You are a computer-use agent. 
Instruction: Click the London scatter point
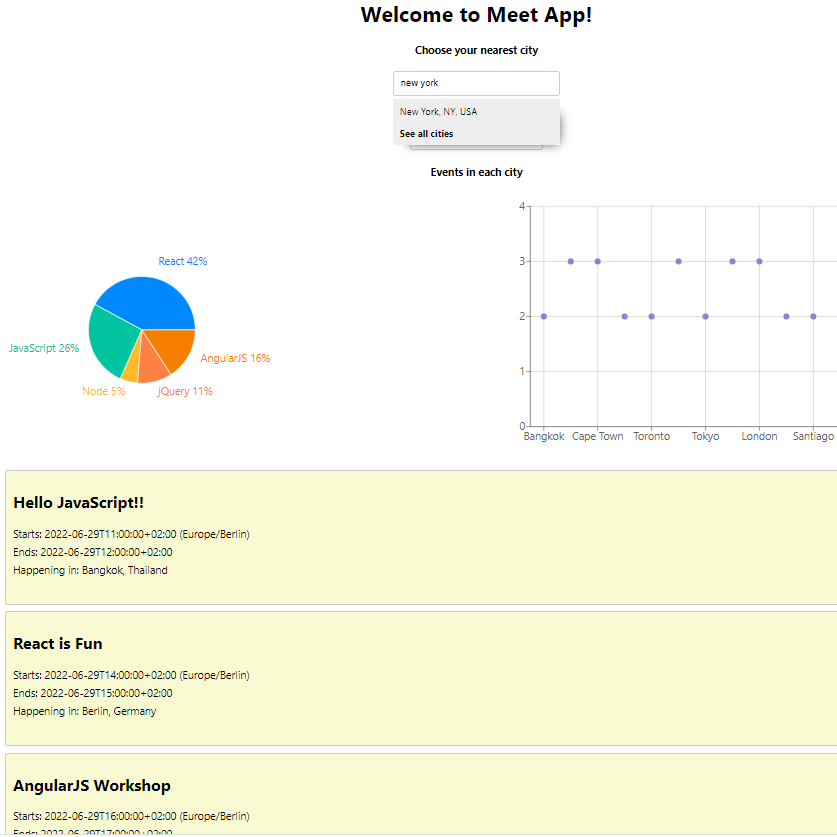tap(760, 262)
